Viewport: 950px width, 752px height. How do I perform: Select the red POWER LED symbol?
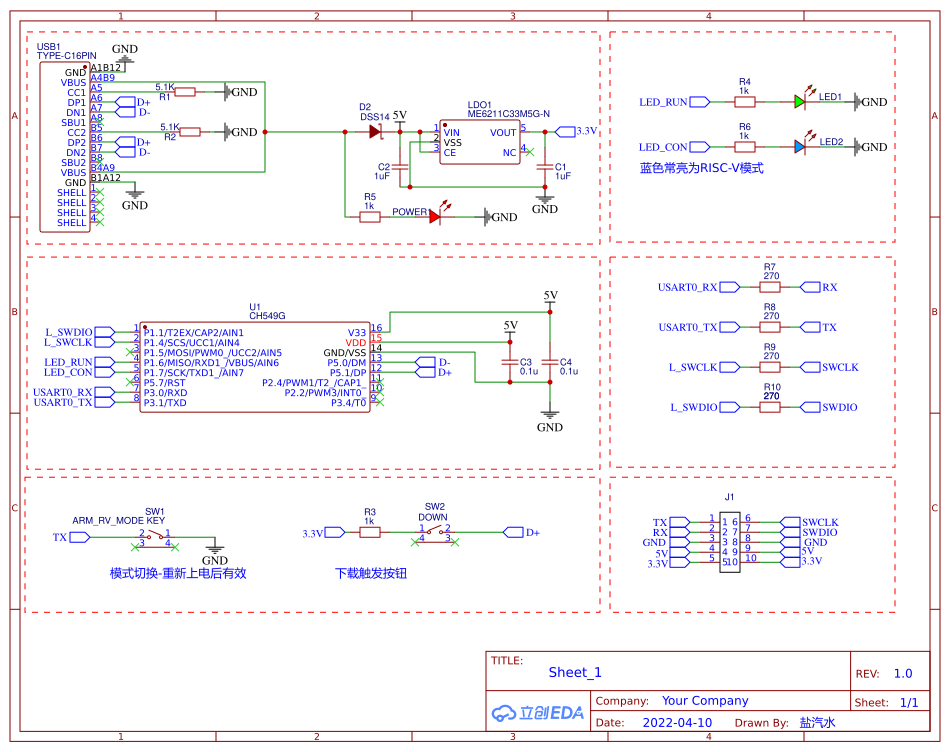click(x=432, y=215)
